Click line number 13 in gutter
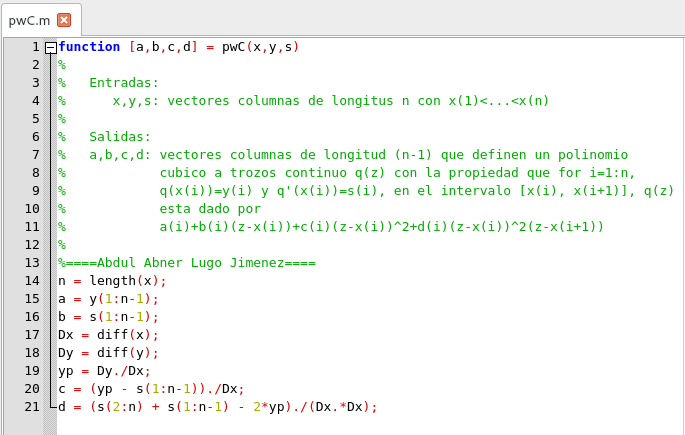The height and width of the screenshot is (435, 685). click(x=32, y=262)
